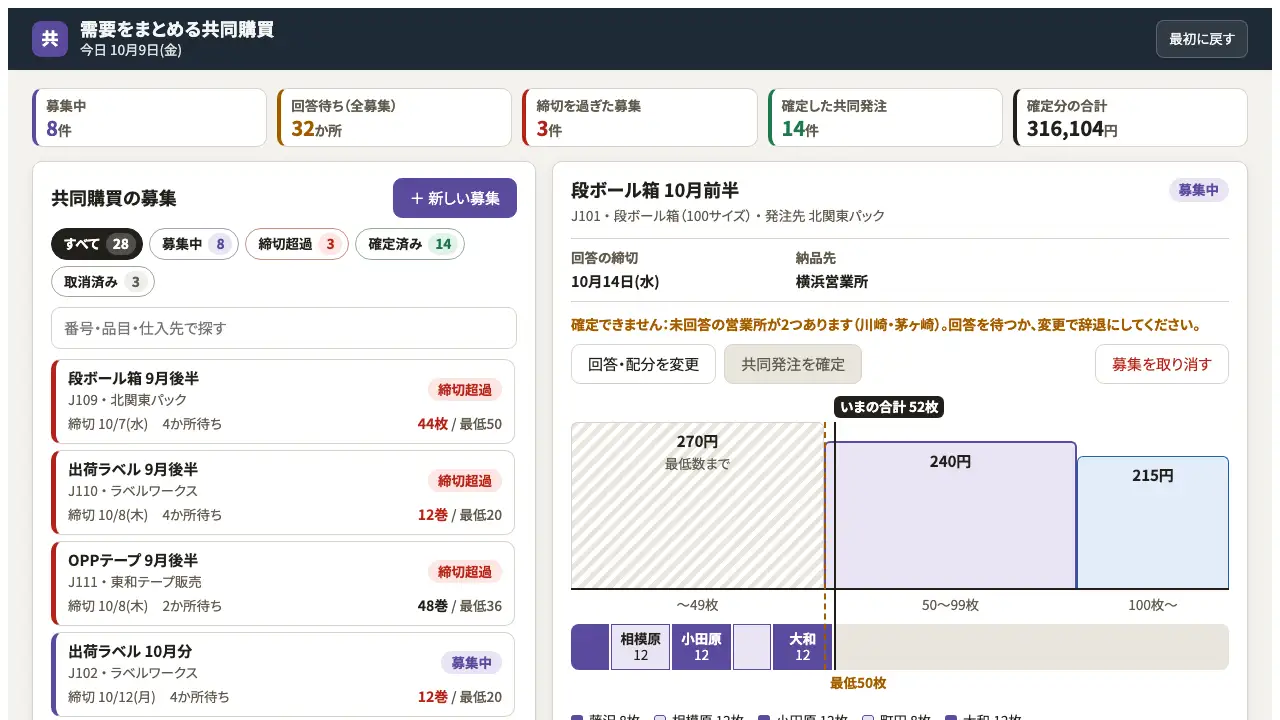Open 回答・配分を変更 for this request
Image resolution: width=1280 pixels, height=720 pixels.
point(644,364)
